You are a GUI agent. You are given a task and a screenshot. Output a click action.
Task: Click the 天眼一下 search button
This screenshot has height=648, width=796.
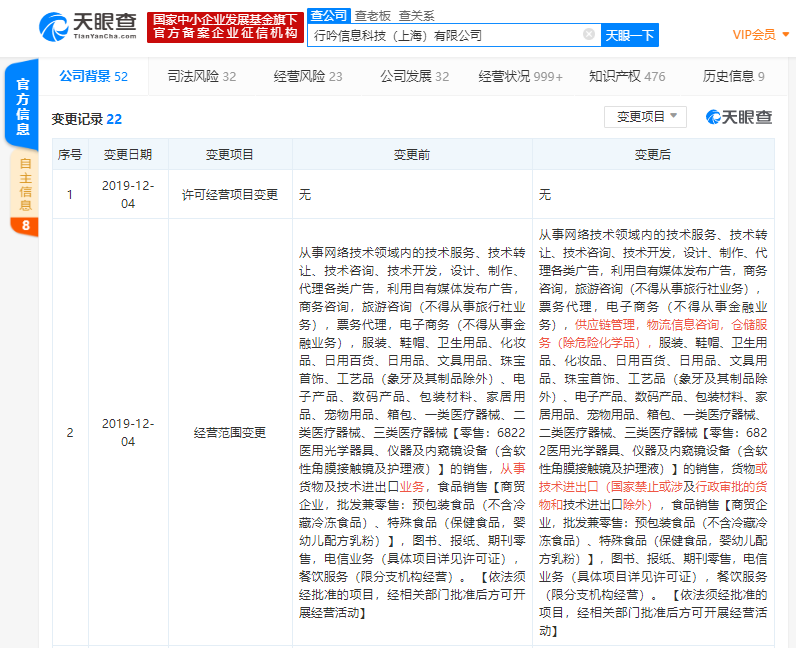629,35
